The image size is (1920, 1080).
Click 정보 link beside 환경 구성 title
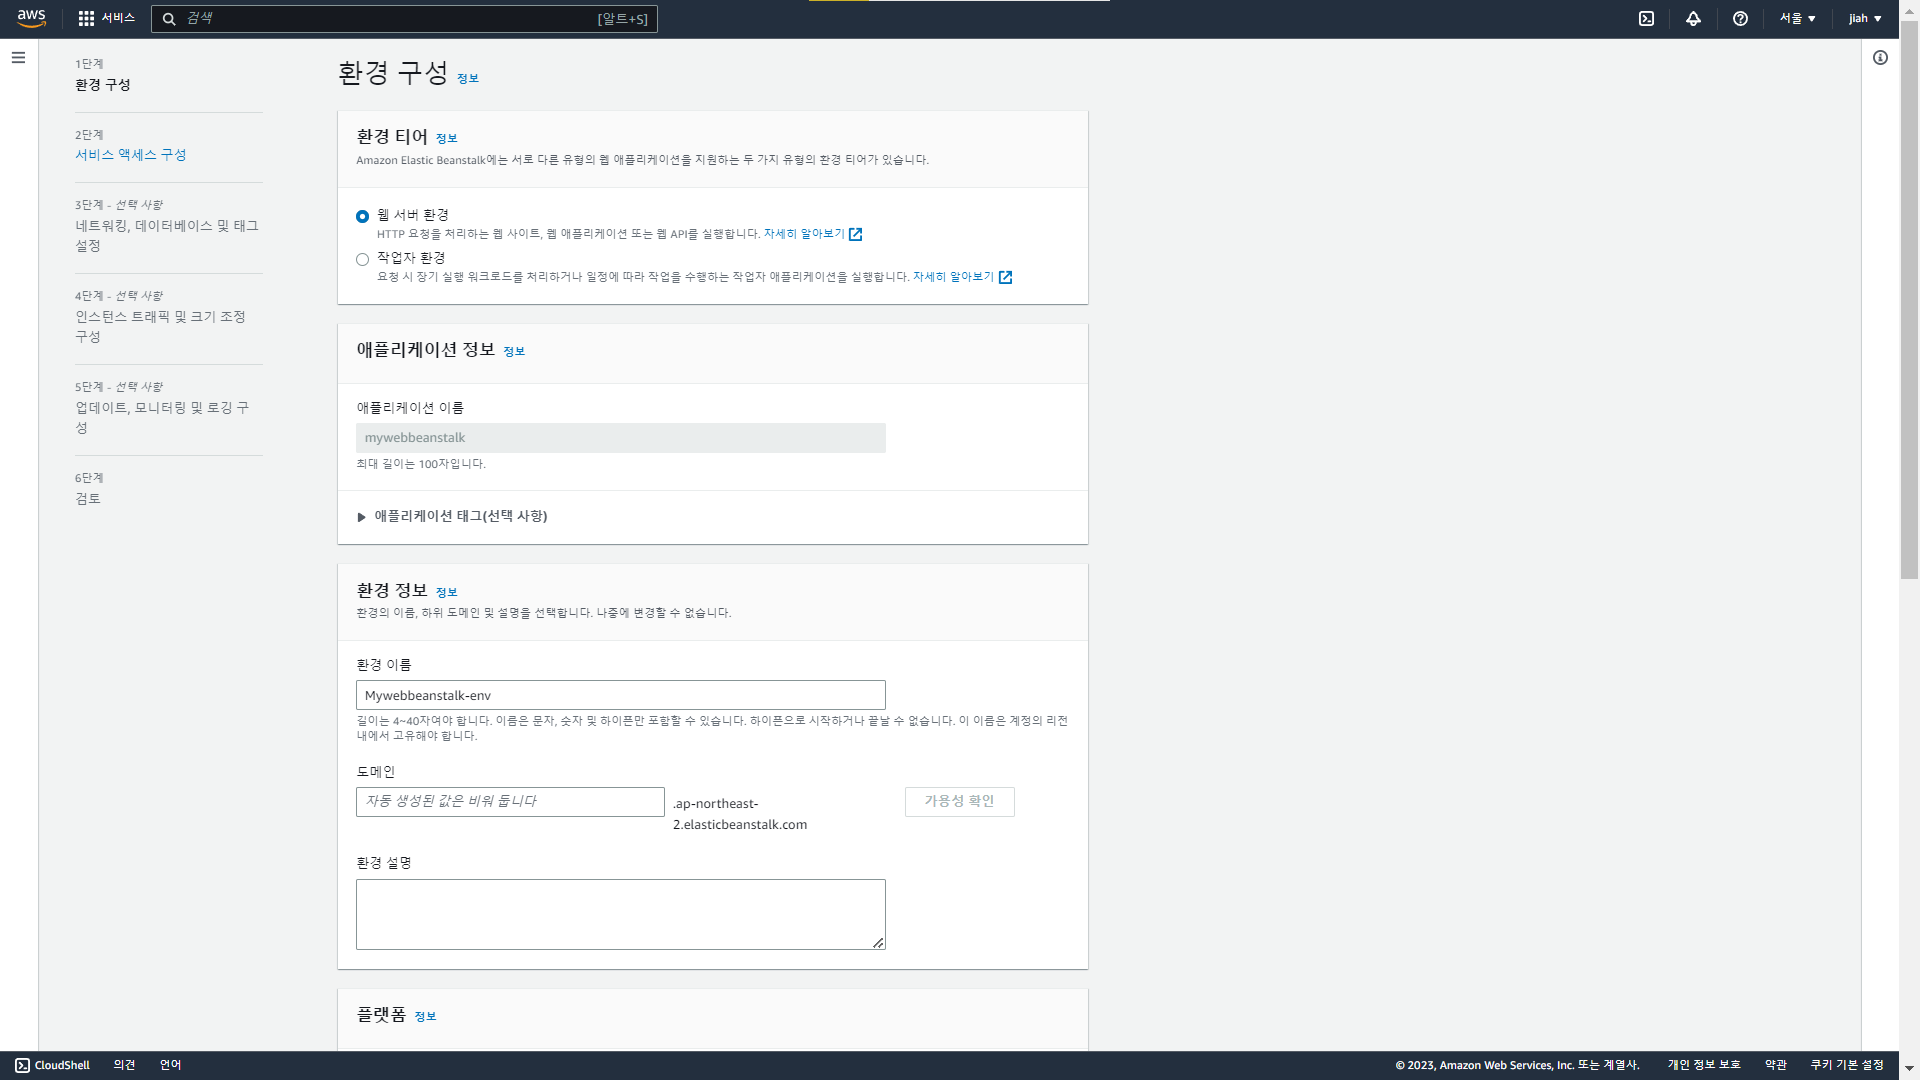tap(468, 78)
